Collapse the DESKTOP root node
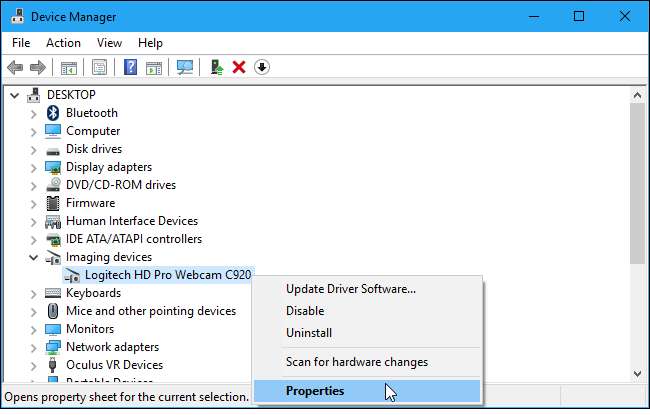This screenshot has width=650, height=415. 15,96
